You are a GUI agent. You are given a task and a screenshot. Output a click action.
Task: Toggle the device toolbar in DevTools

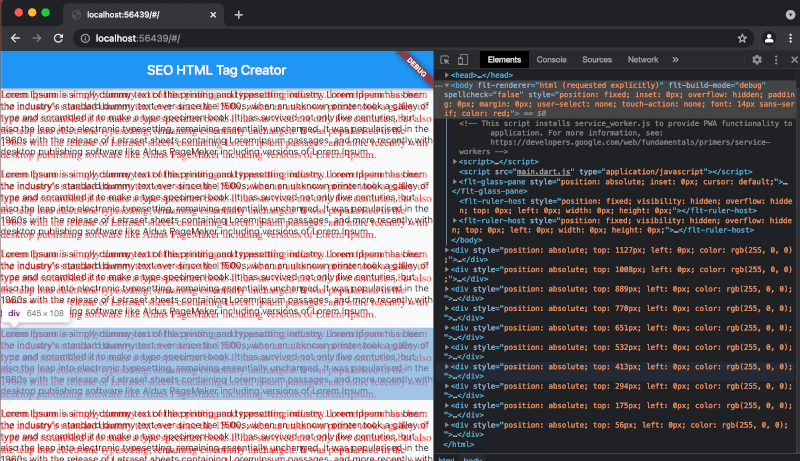click(463, 60)
